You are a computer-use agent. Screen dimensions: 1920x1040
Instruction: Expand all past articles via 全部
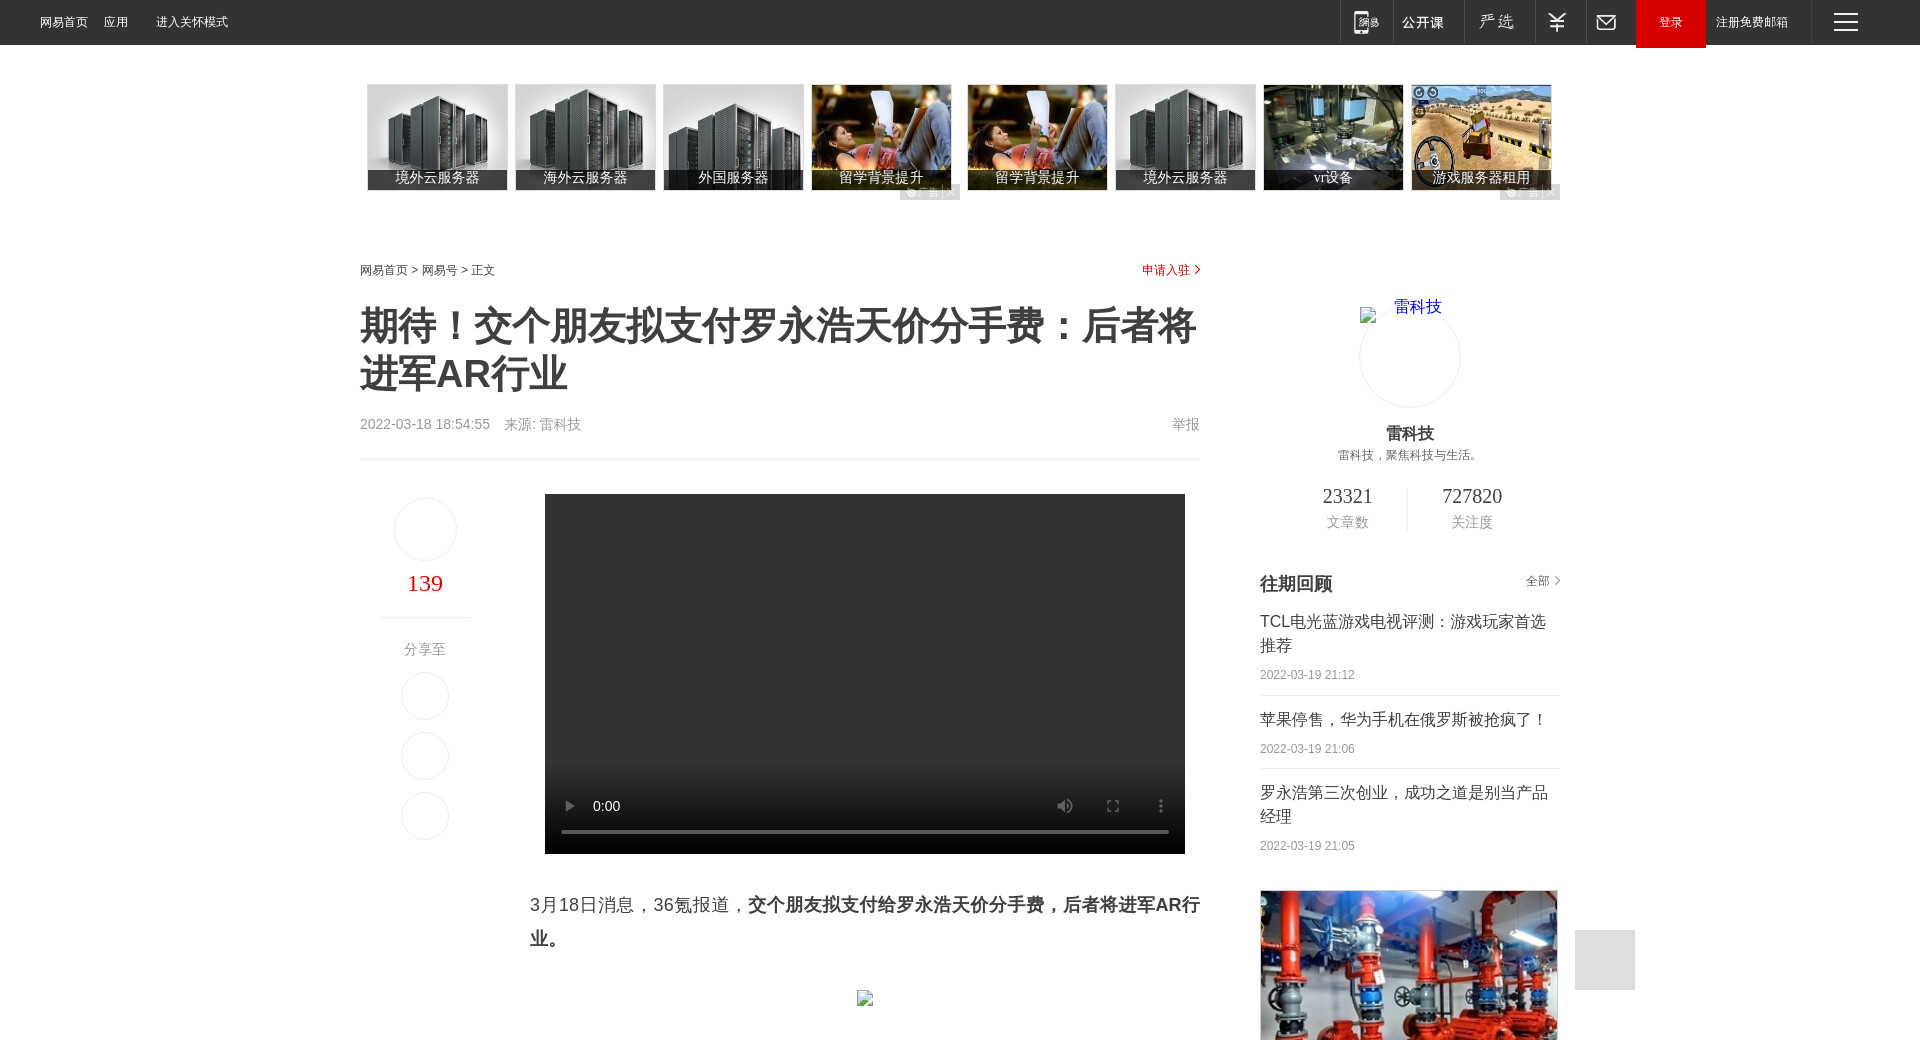coord(1542,581)
